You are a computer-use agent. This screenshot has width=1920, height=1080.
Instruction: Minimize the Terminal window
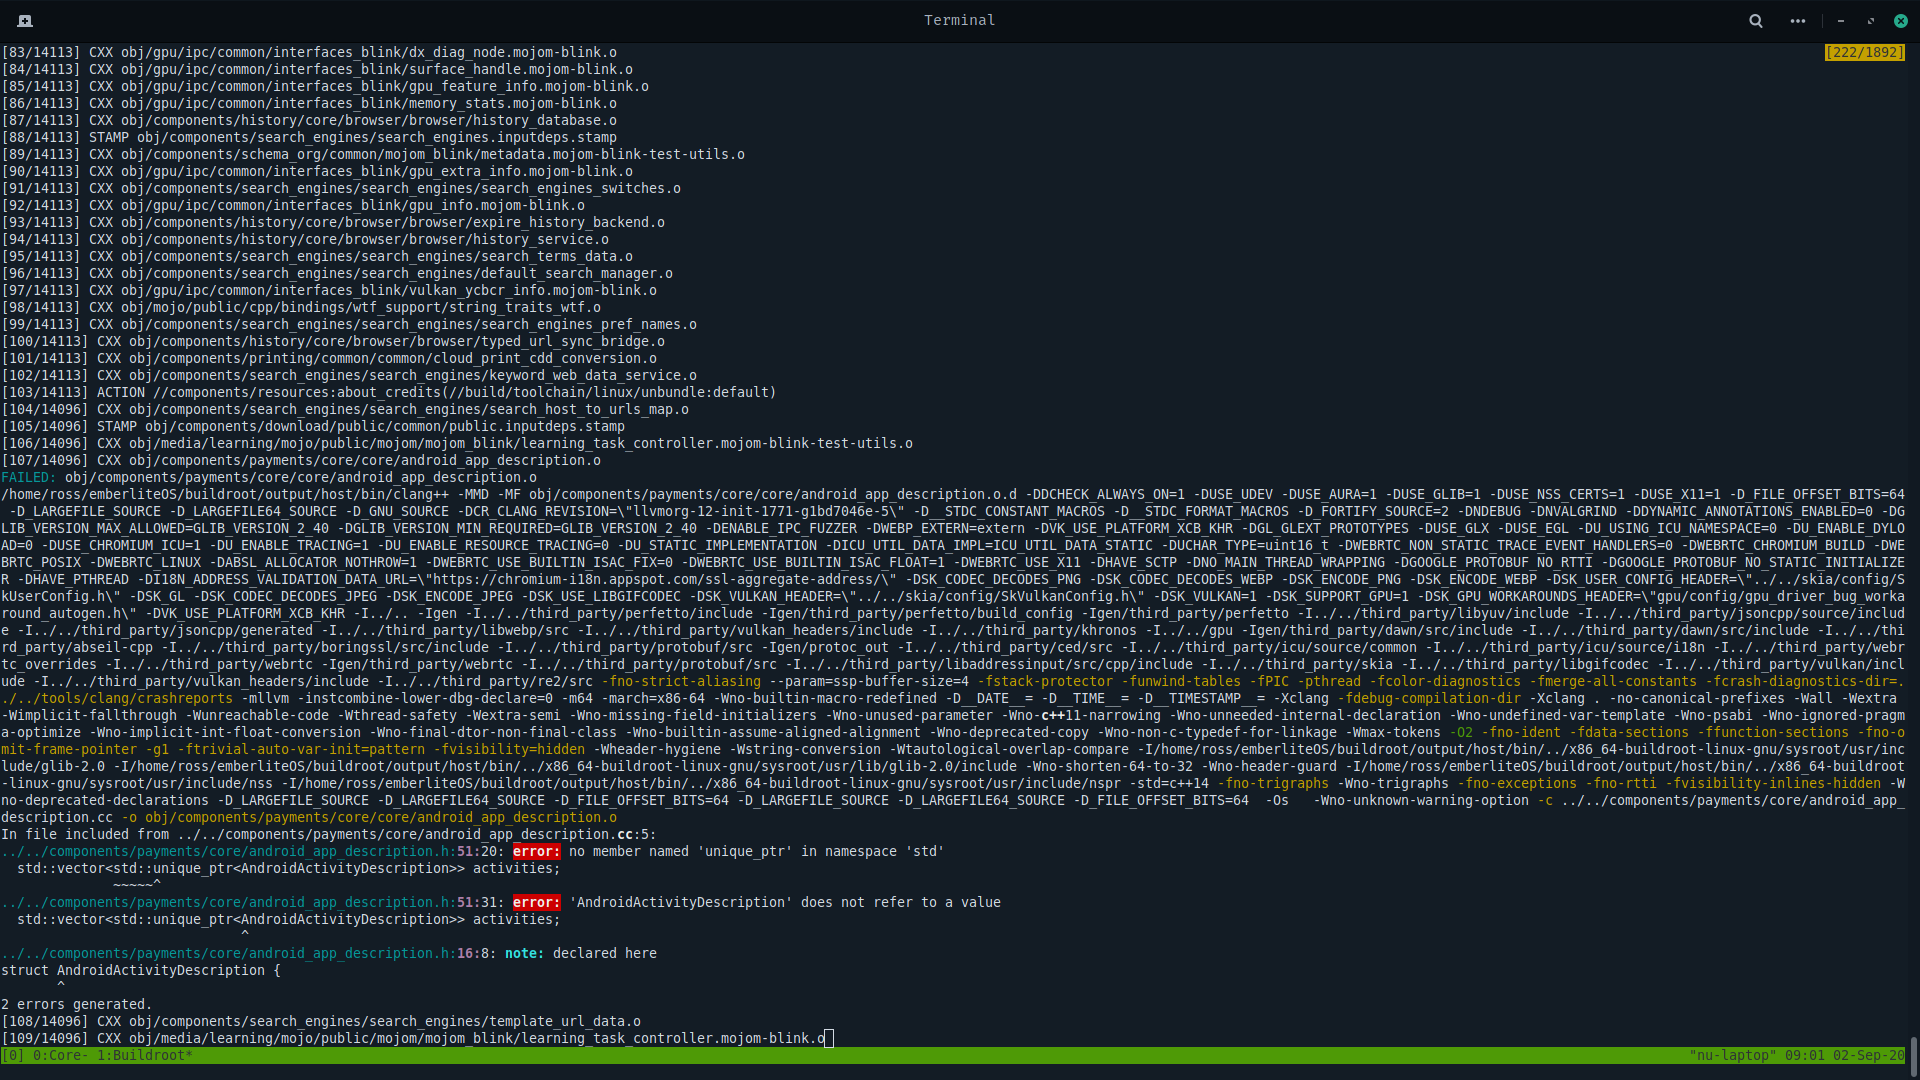pyautogui.click(x=1840, y=20)
